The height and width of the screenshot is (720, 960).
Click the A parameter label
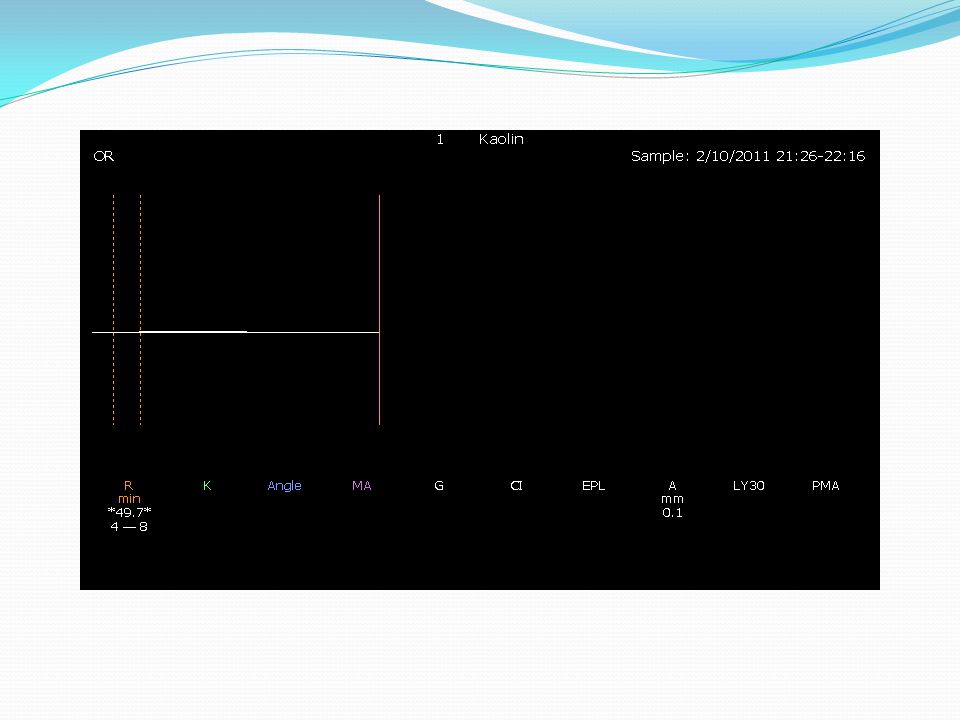point(672,486)
